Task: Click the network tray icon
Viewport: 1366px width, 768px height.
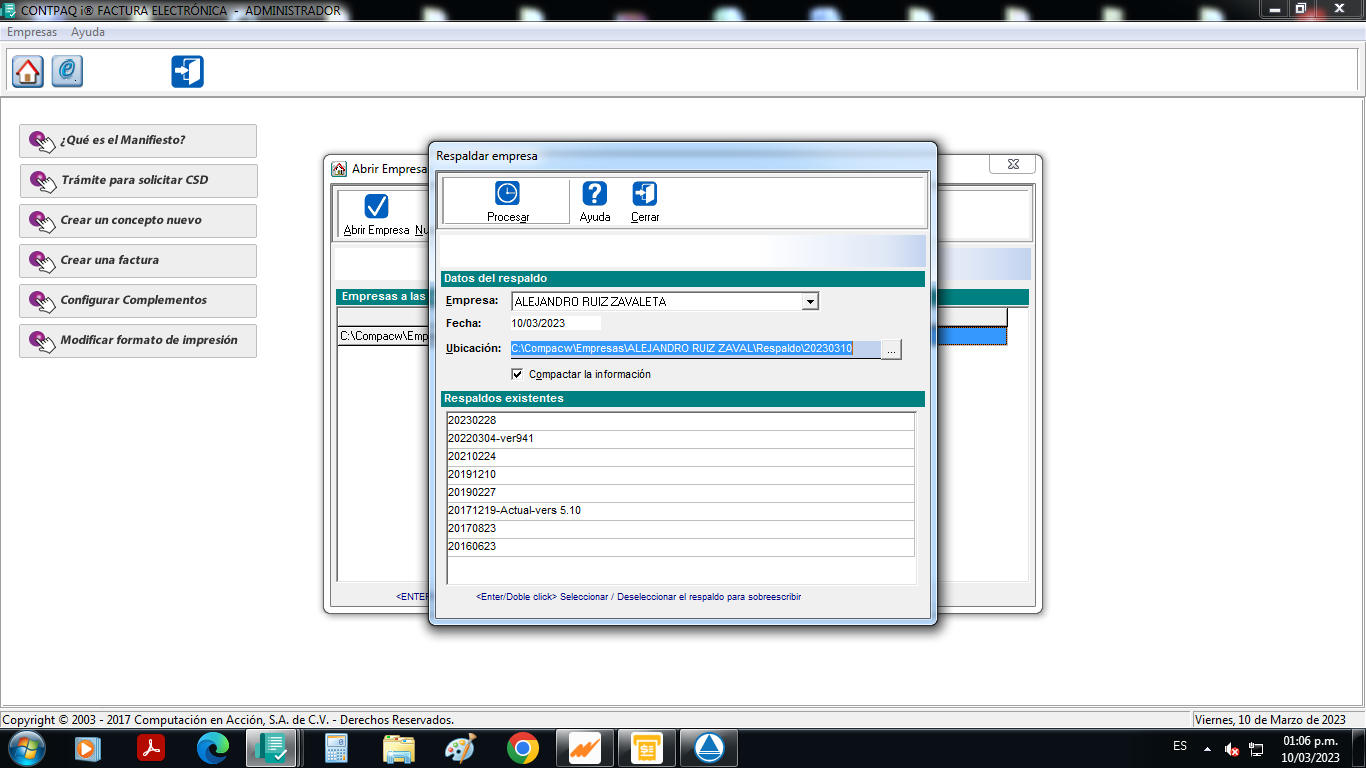Action: [x=1256, y=749]
